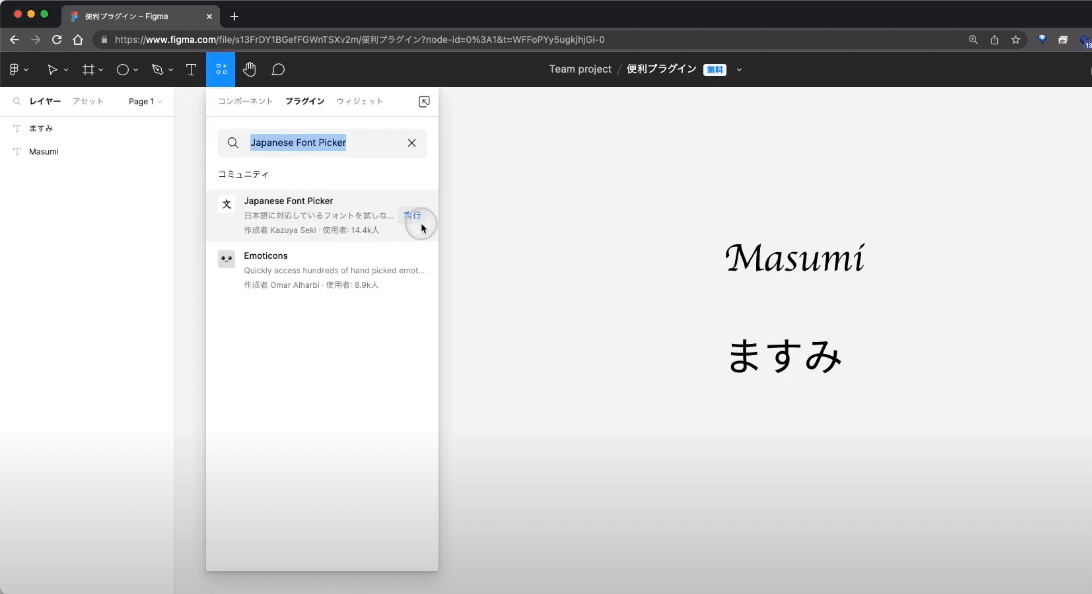Clear the plugin search with X
This screenshot has height=594, width=1092.
[412, 143]
